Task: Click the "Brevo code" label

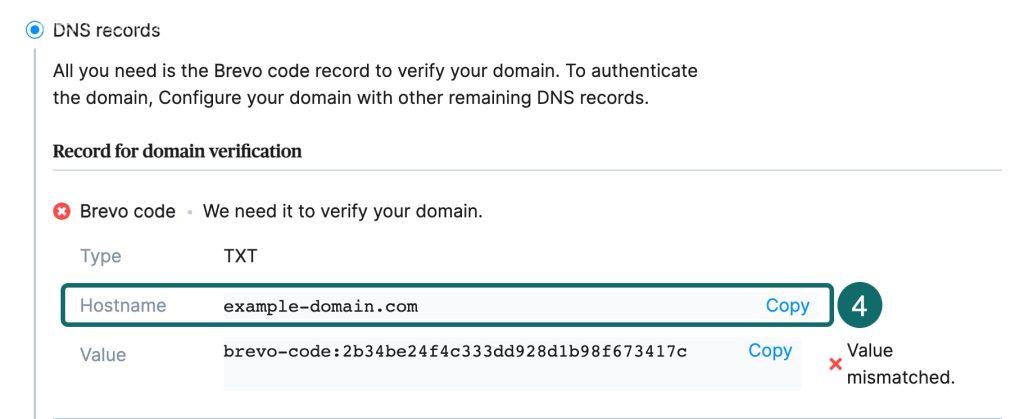Action: coord(127,212)
